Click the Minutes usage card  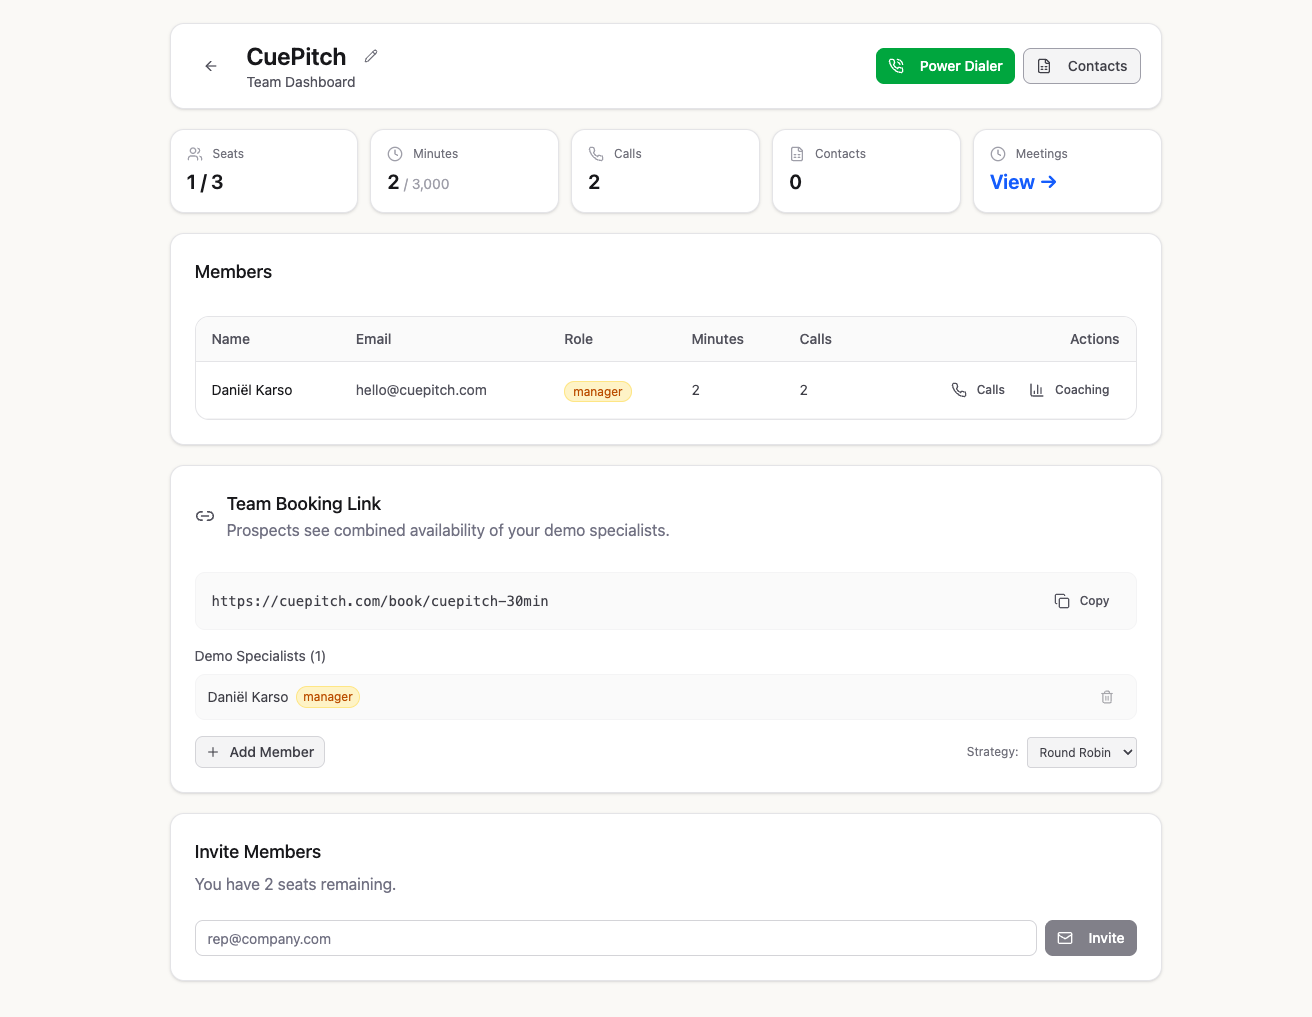(464, 171)
